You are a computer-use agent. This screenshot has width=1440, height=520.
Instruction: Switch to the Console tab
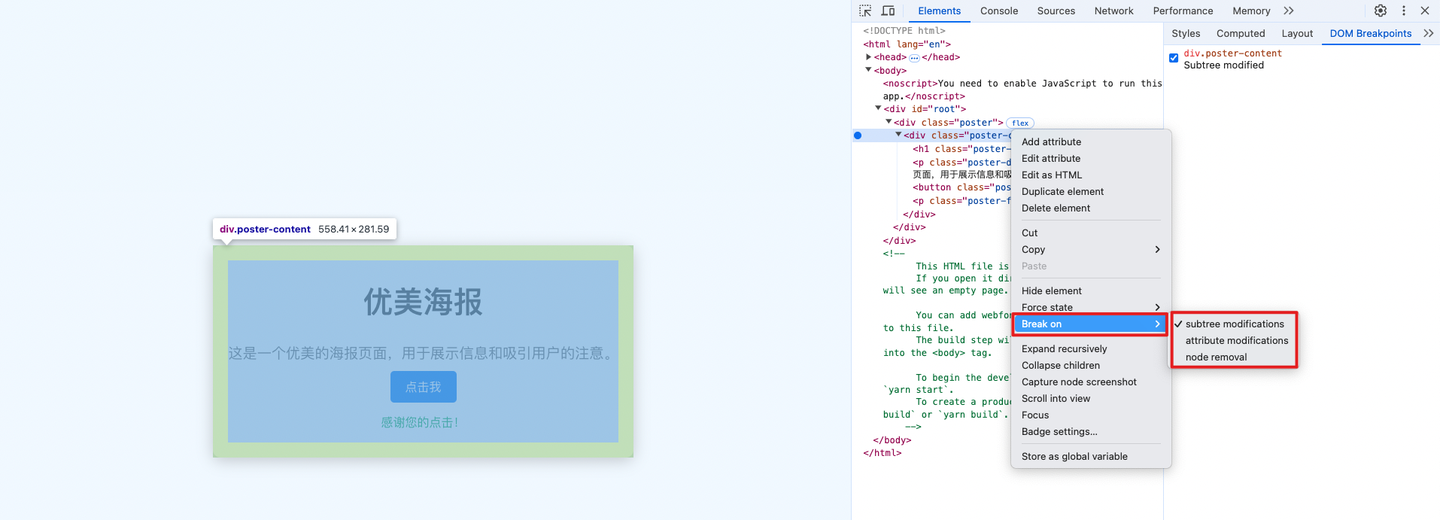tap(998, 11)
